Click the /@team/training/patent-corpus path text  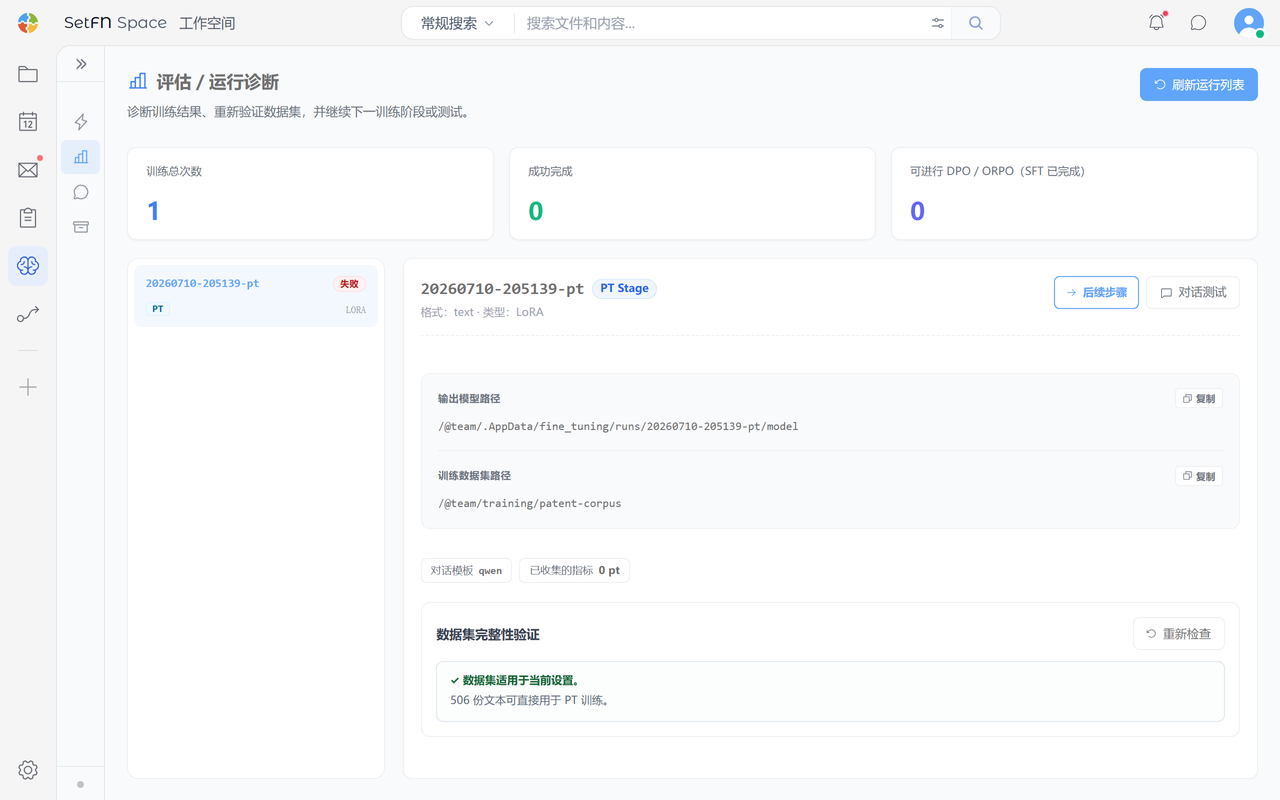tap(530, 503)
